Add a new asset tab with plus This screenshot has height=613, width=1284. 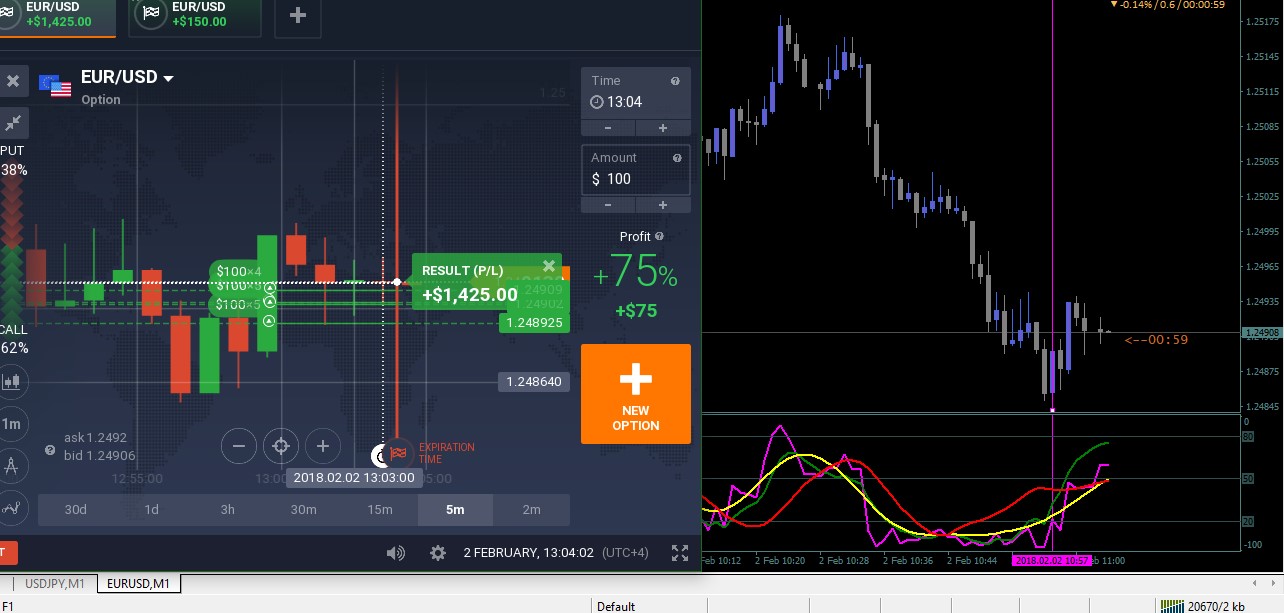(298, 15)
